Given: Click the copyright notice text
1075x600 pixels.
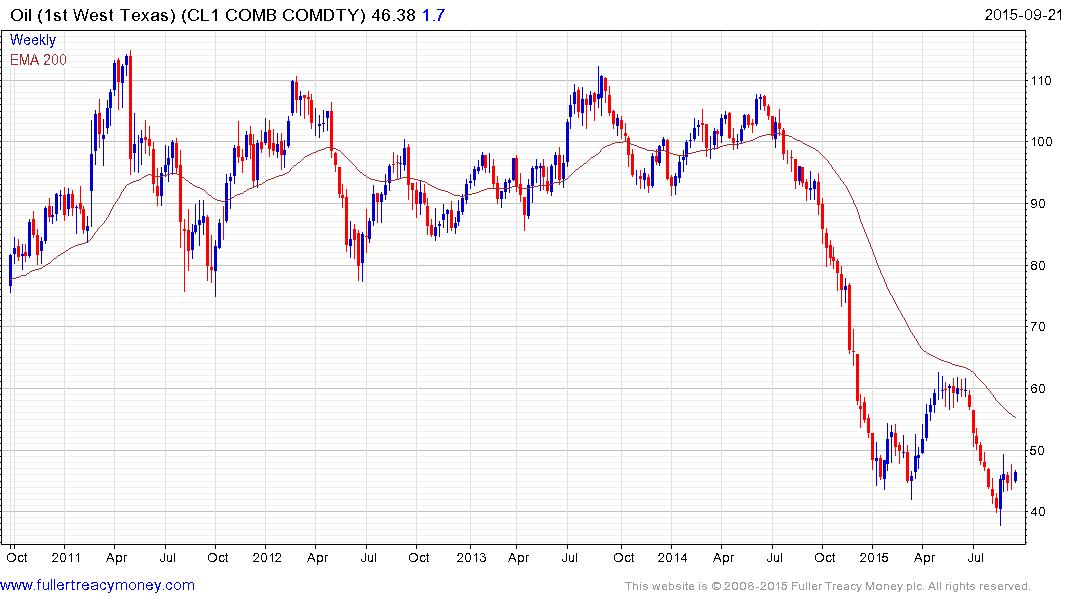Looking at the screenshot, I should pyautogui.click(x=828, y=586).
